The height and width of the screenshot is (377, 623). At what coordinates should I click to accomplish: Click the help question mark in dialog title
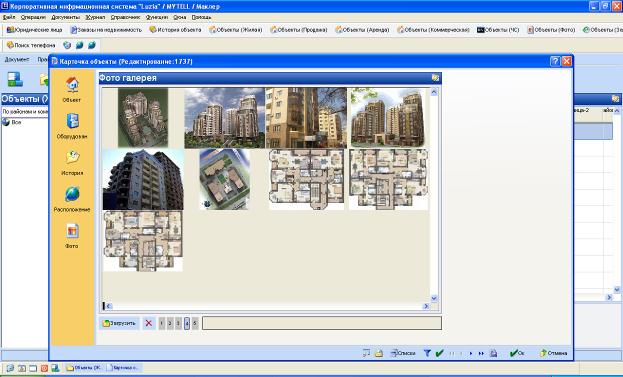point(555,61)
